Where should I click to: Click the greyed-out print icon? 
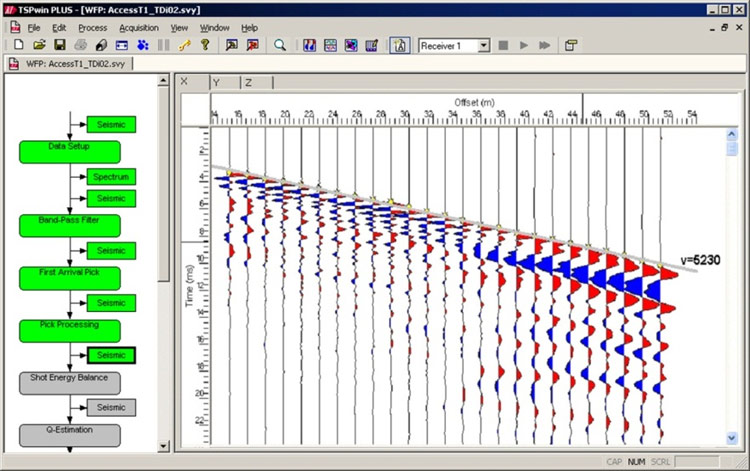80,45
